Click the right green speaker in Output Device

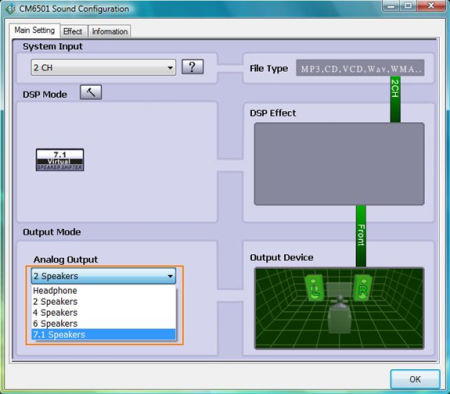pos(362,287)
